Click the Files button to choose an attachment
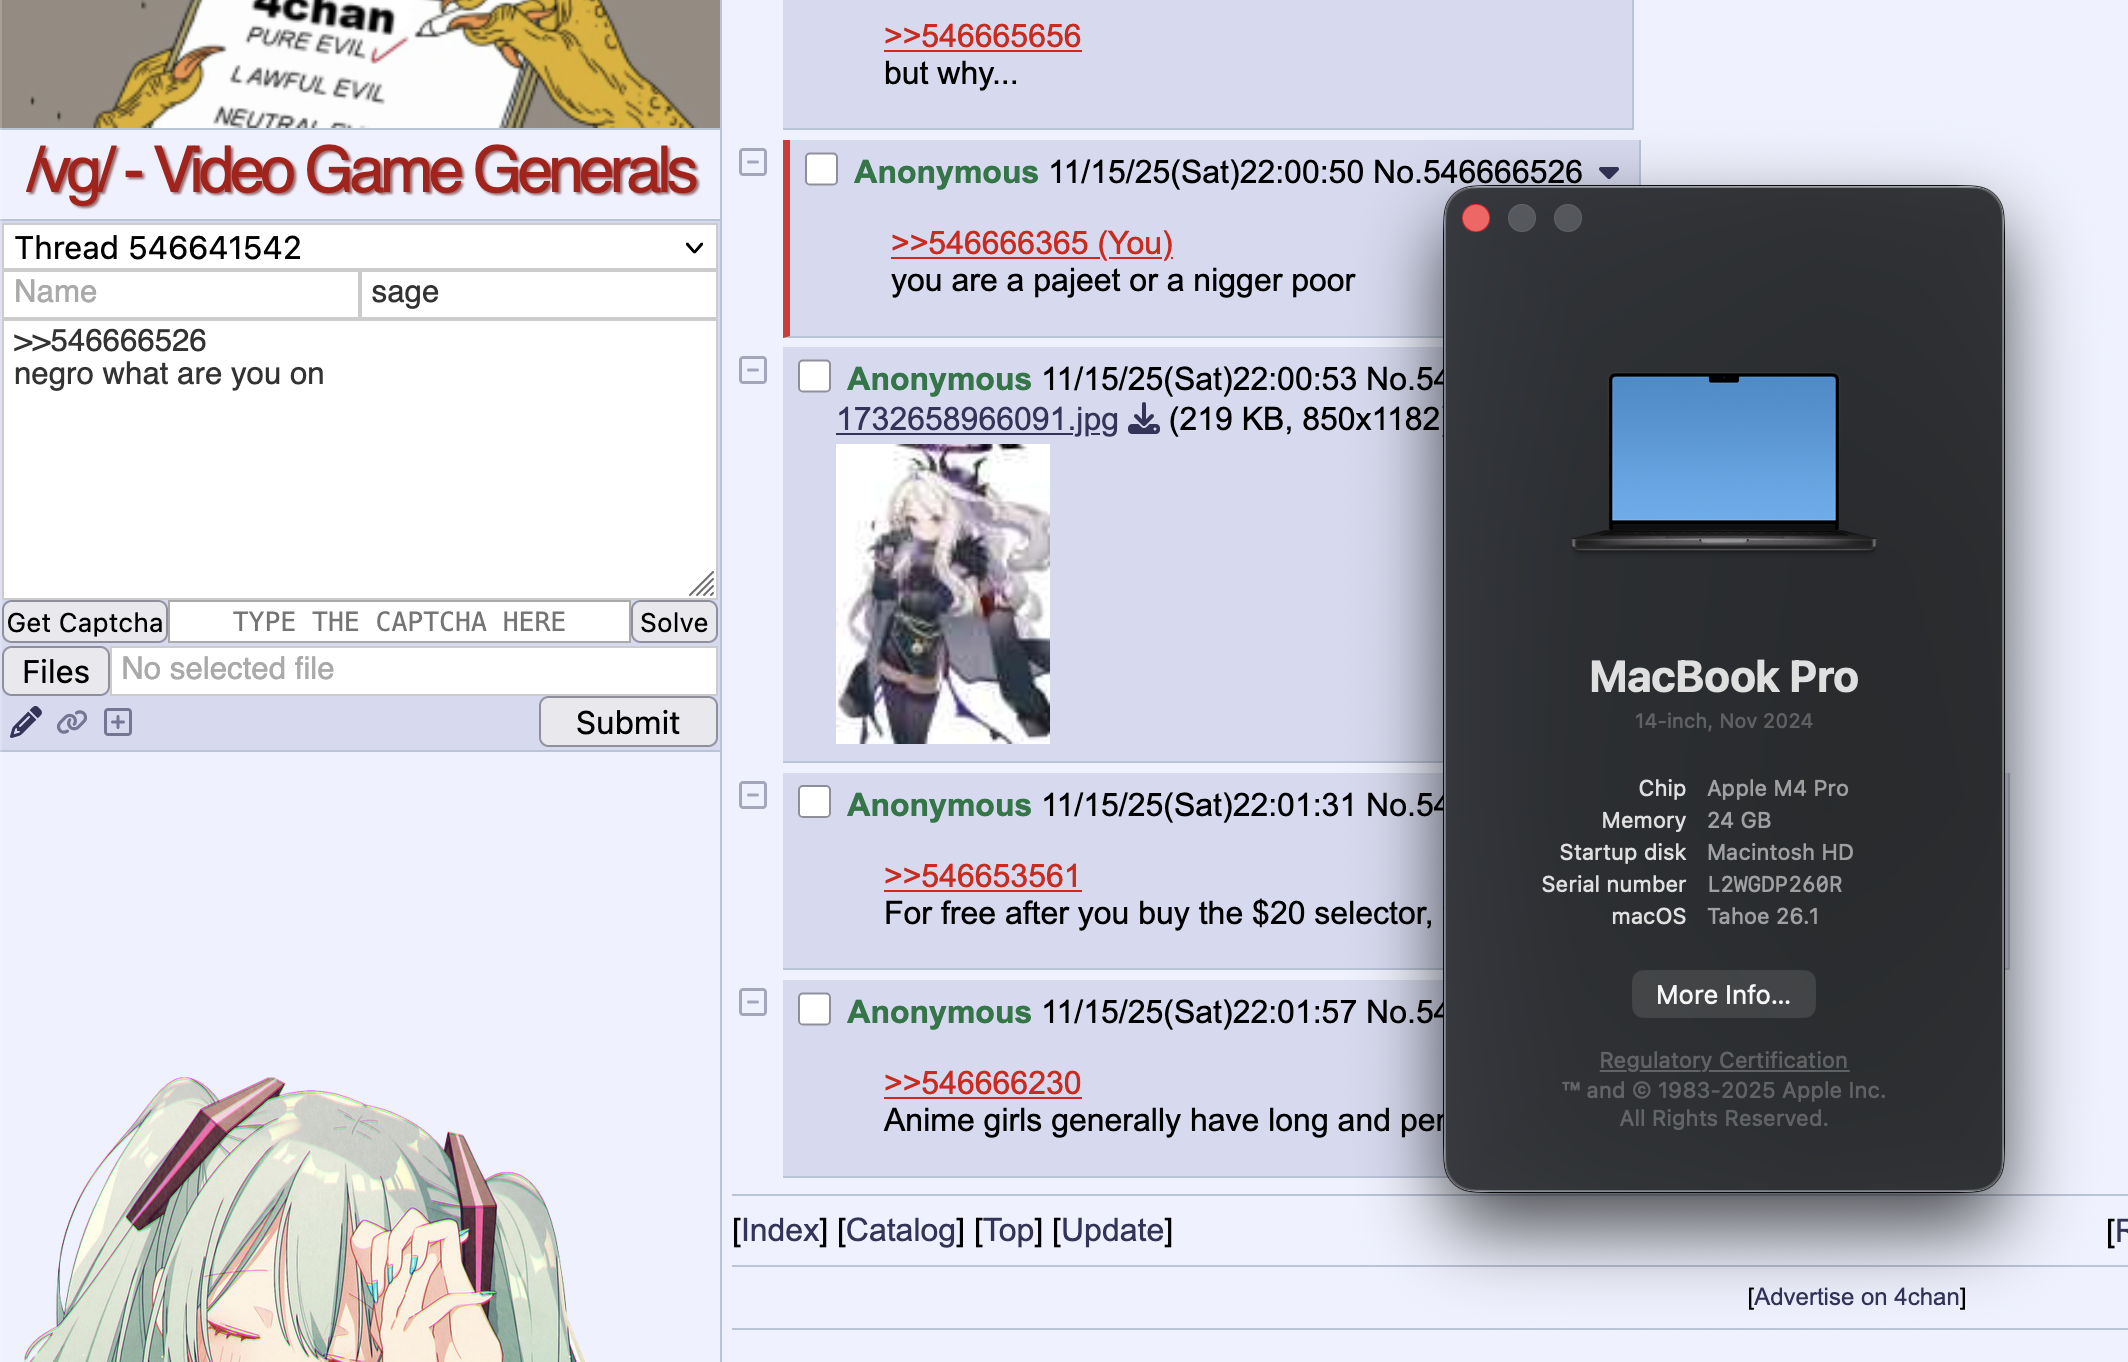 56,671
